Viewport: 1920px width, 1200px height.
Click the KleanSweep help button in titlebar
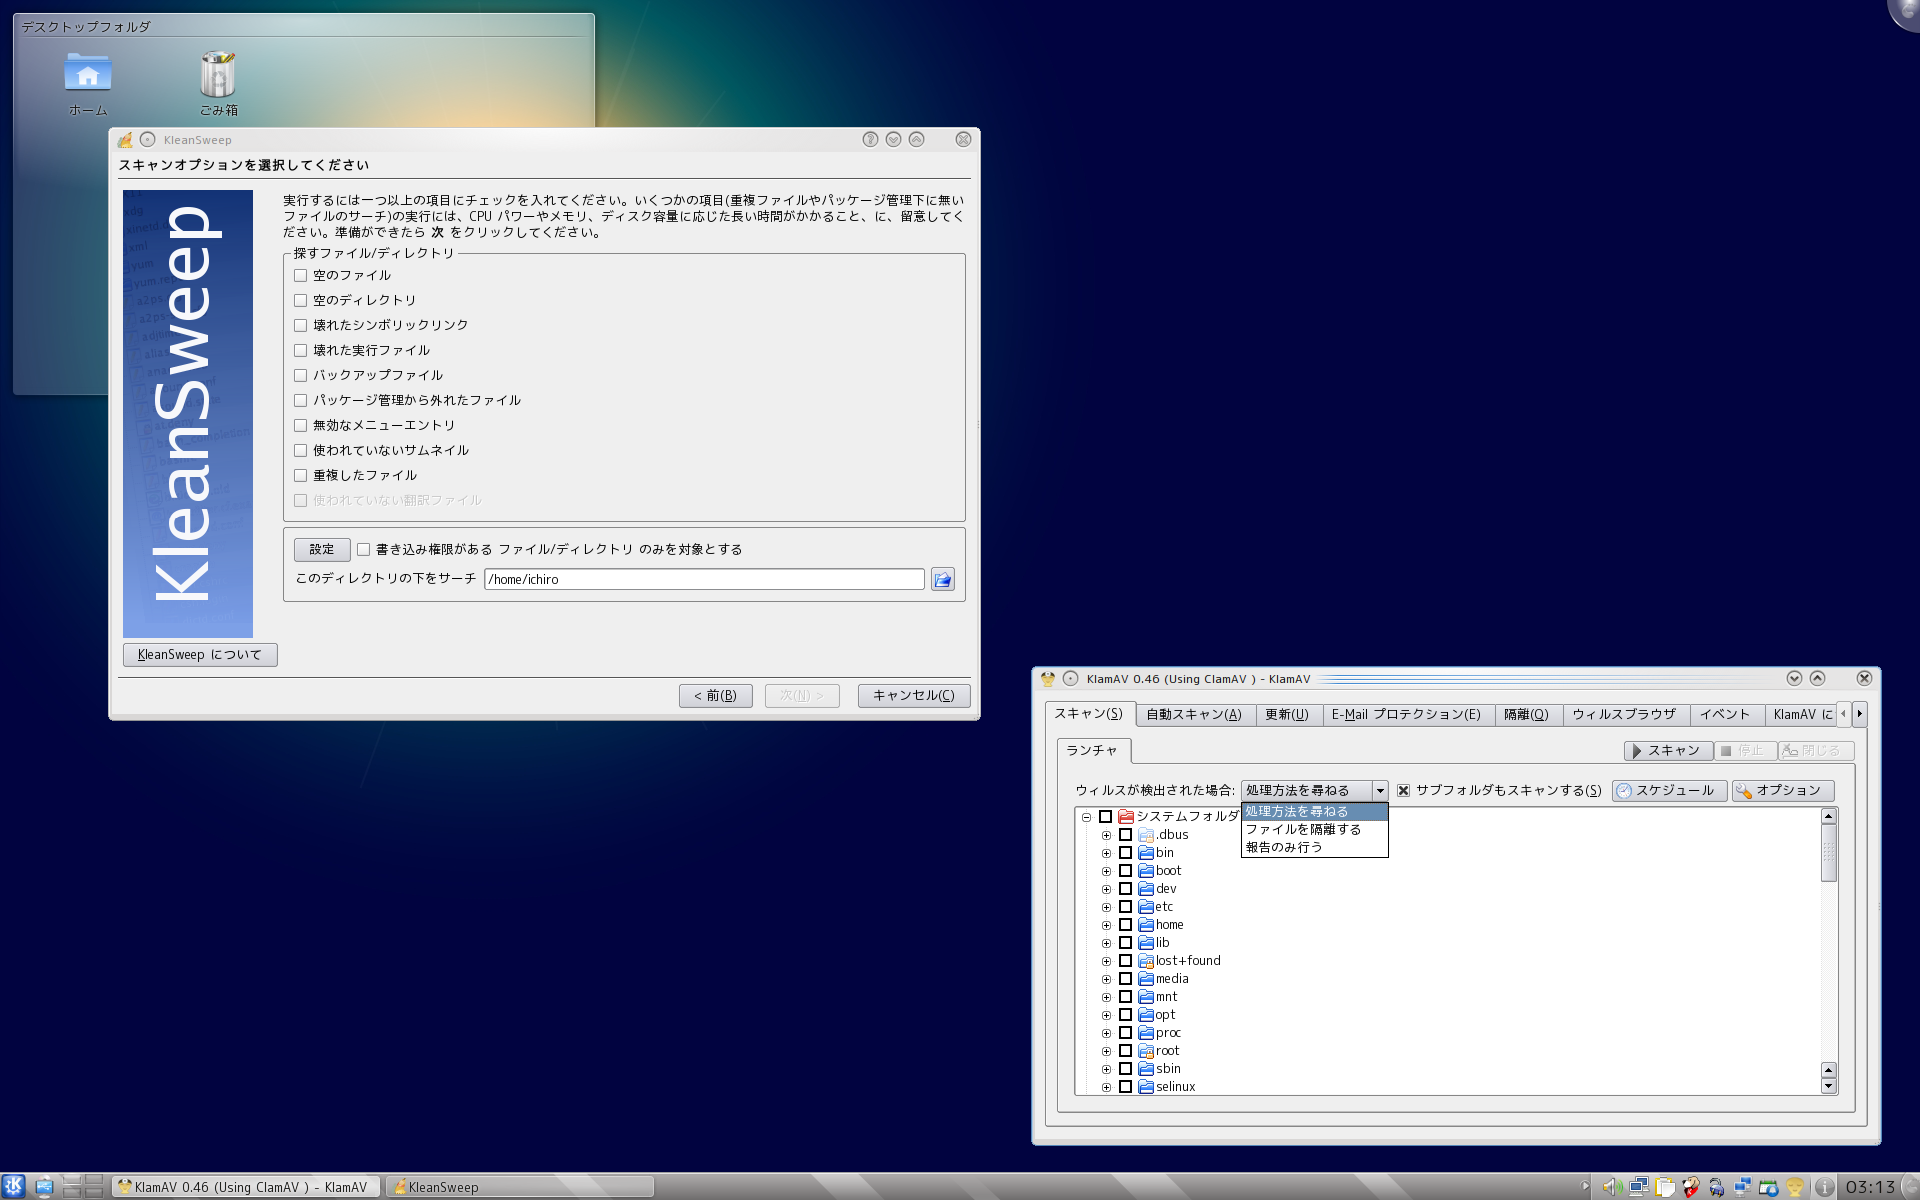click(870, 140)
